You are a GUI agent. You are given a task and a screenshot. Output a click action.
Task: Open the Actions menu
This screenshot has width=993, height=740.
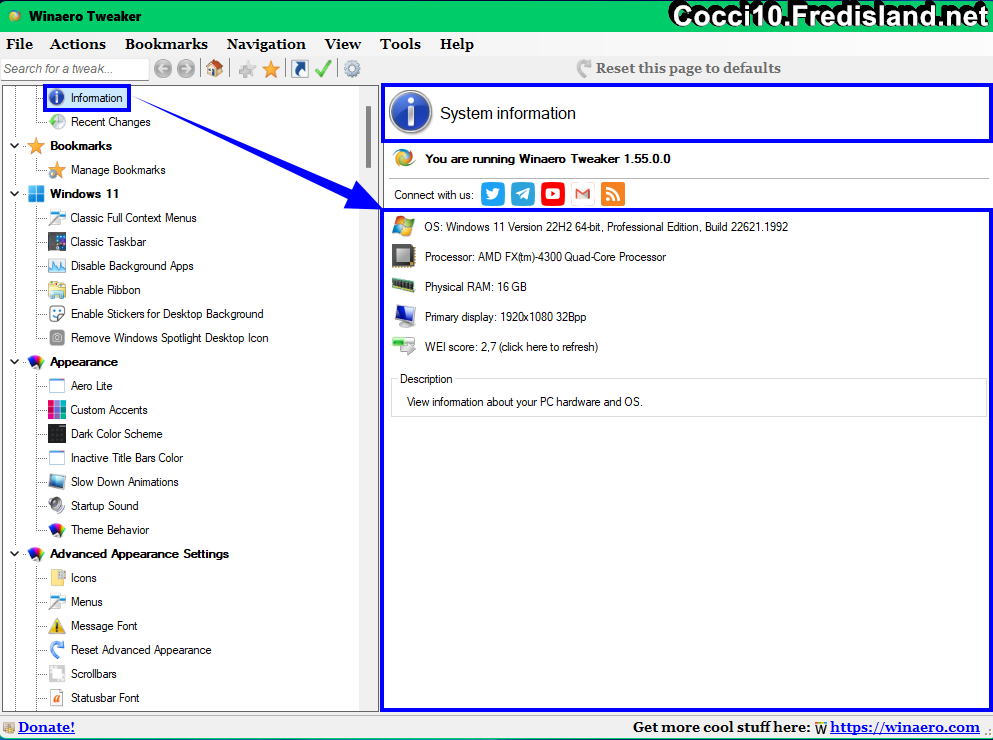tap(78, 44)
